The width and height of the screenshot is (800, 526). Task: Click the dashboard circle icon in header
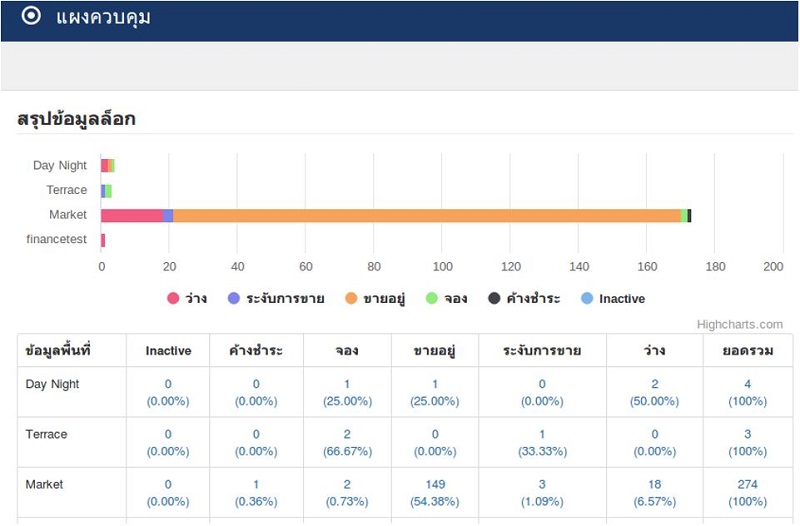click(x=31, y=16)
